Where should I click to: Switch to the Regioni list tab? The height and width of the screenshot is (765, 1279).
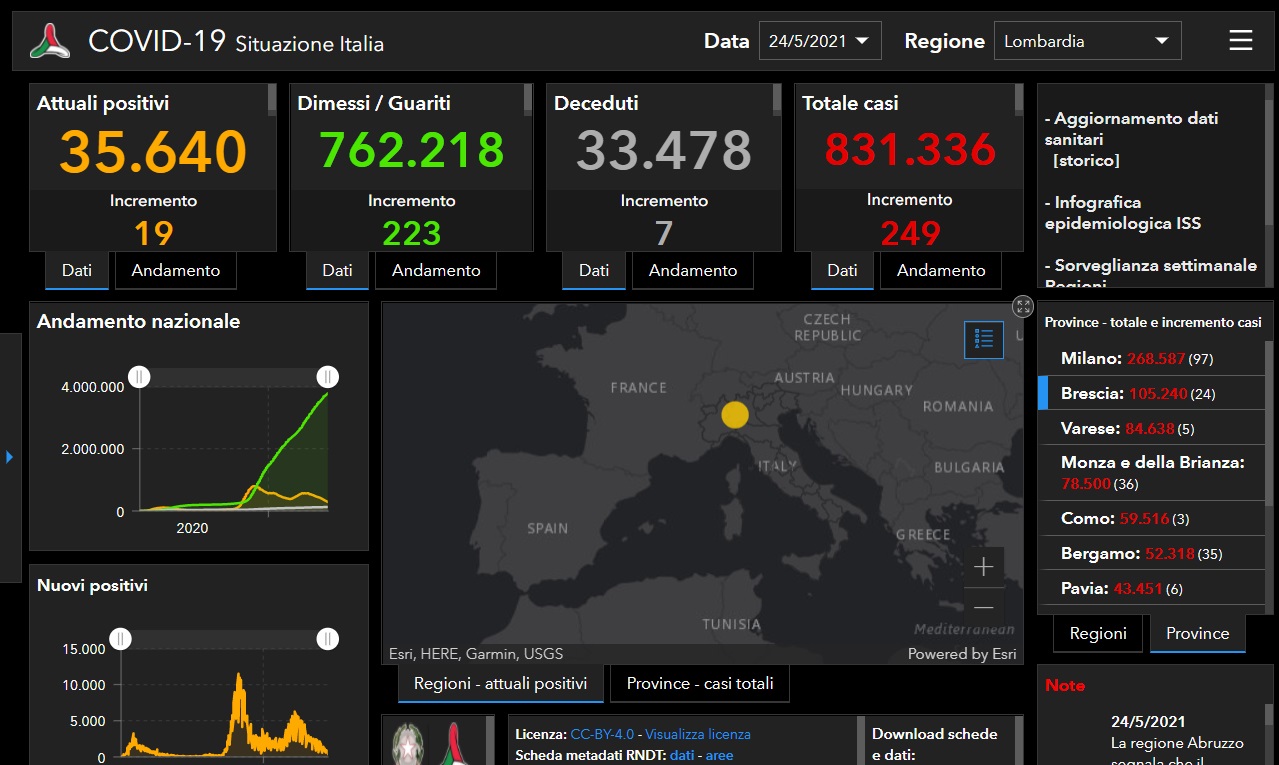pyautogui.click(x=1097, y=633)
